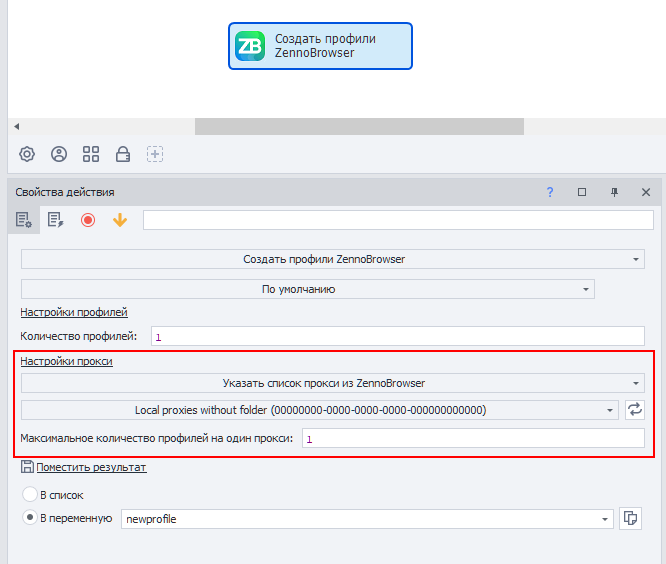Screen dimensions: 666x564
Task: Click the dashed add-block plus icon
Action: click(x=155, y=154)
